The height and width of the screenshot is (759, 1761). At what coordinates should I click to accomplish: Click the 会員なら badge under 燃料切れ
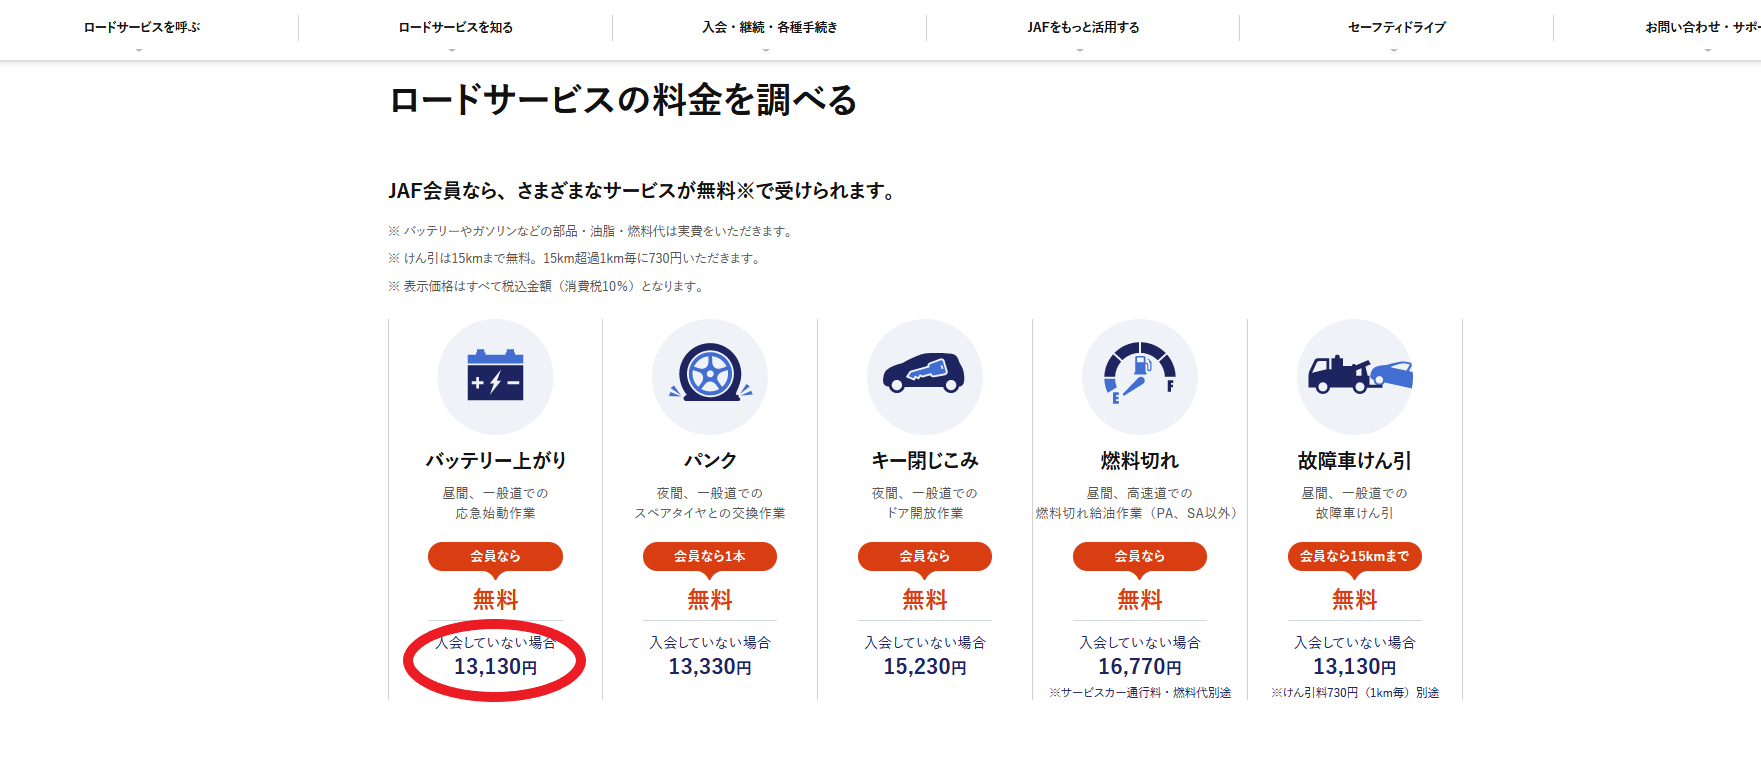1140,556
